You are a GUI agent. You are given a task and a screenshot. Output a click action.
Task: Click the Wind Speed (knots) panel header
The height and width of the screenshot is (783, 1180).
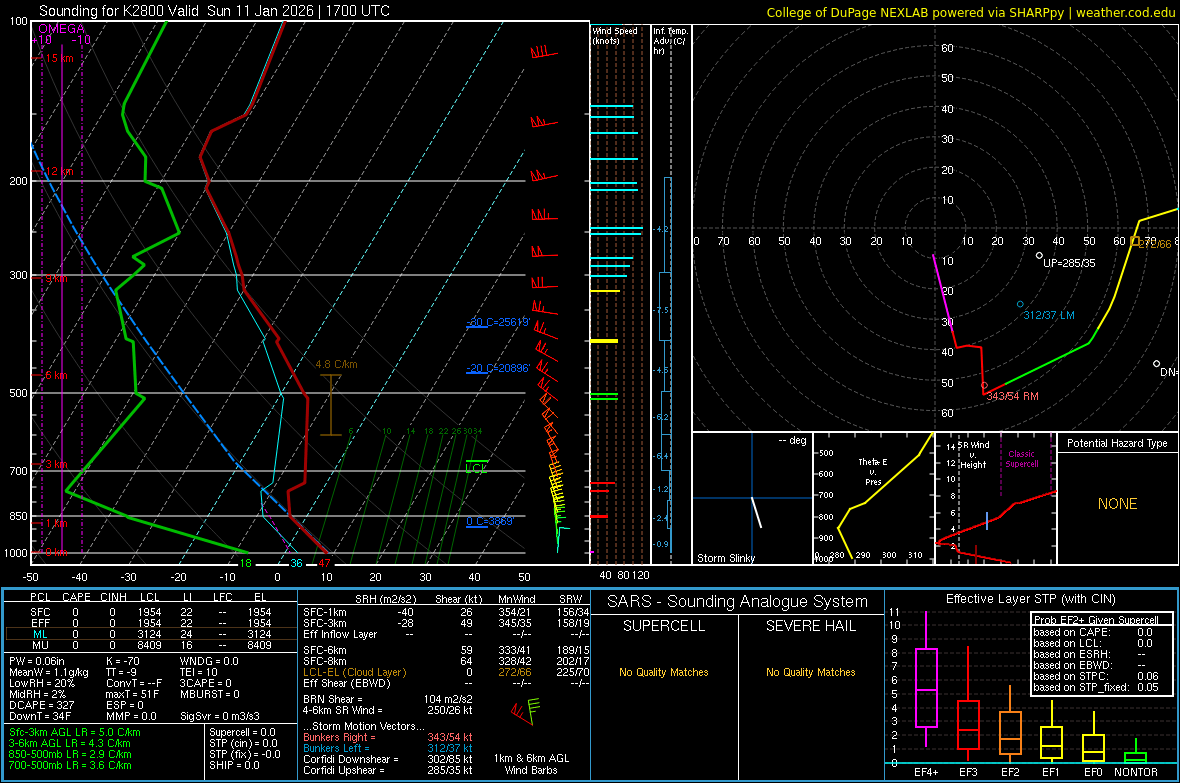(x=616, y=35)
